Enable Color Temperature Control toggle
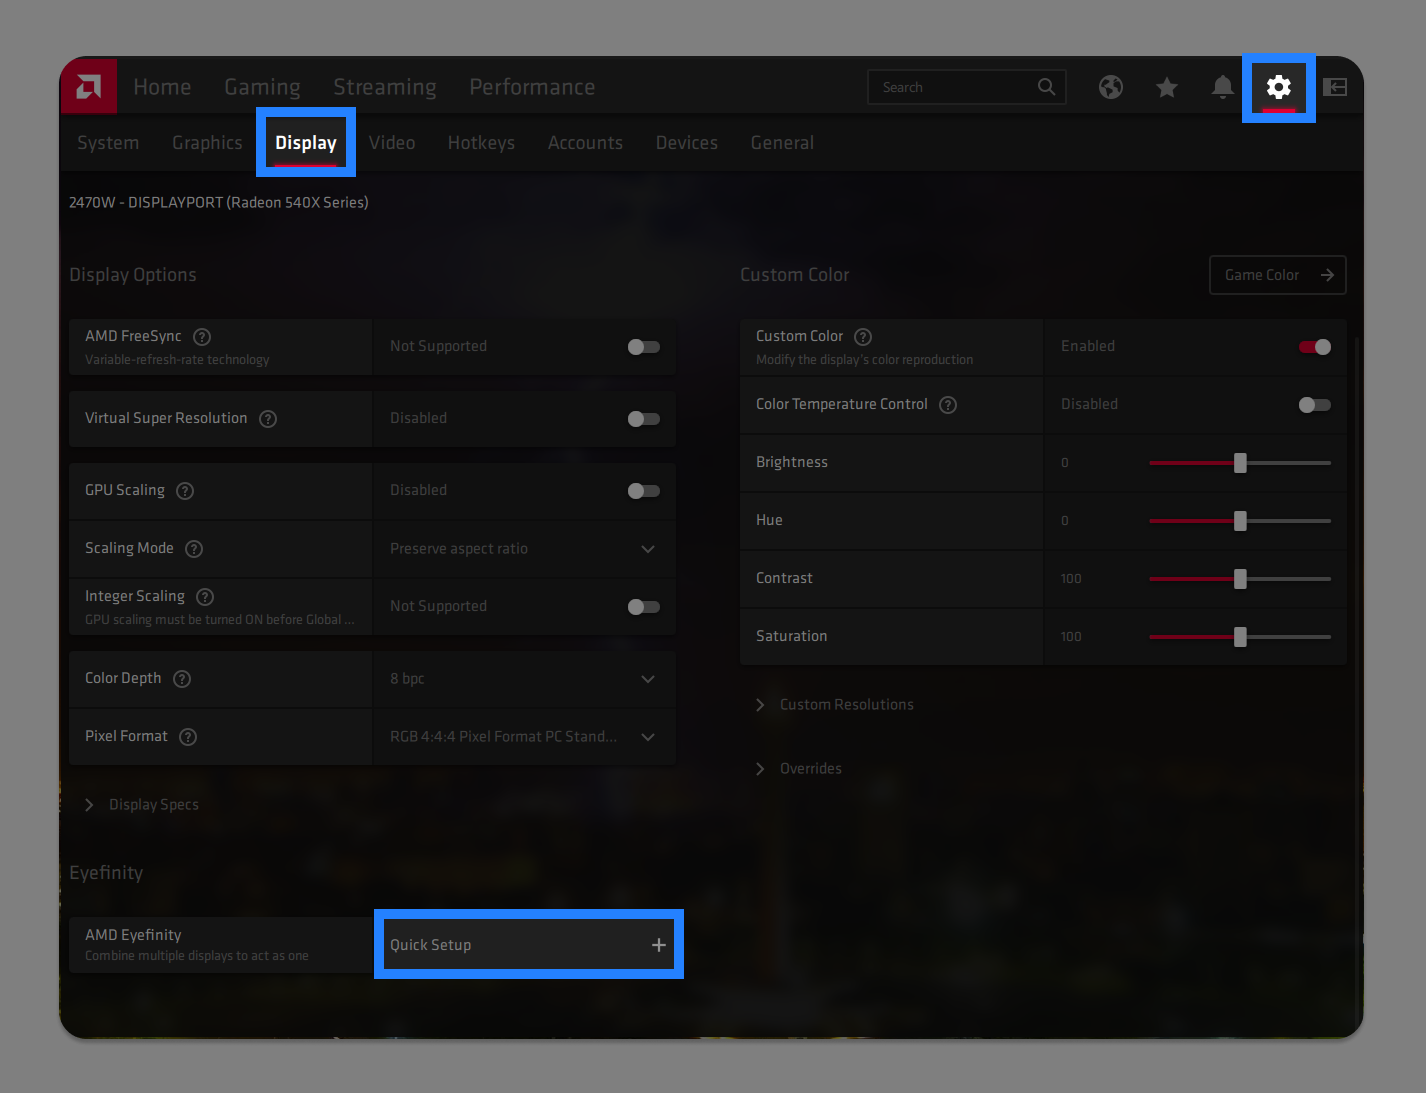The height and width of the screenshot is (1093, 1426). coord(1315,405)
